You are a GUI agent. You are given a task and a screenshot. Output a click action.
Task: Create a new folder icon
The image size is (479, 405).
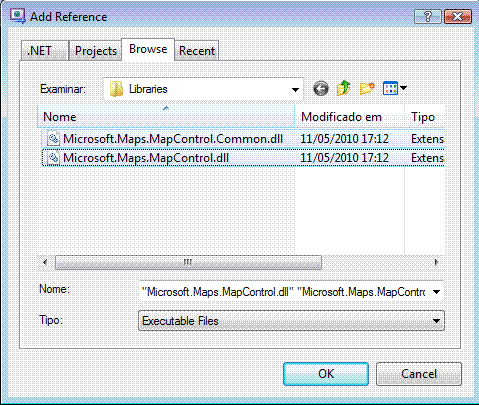click(367, 89)
